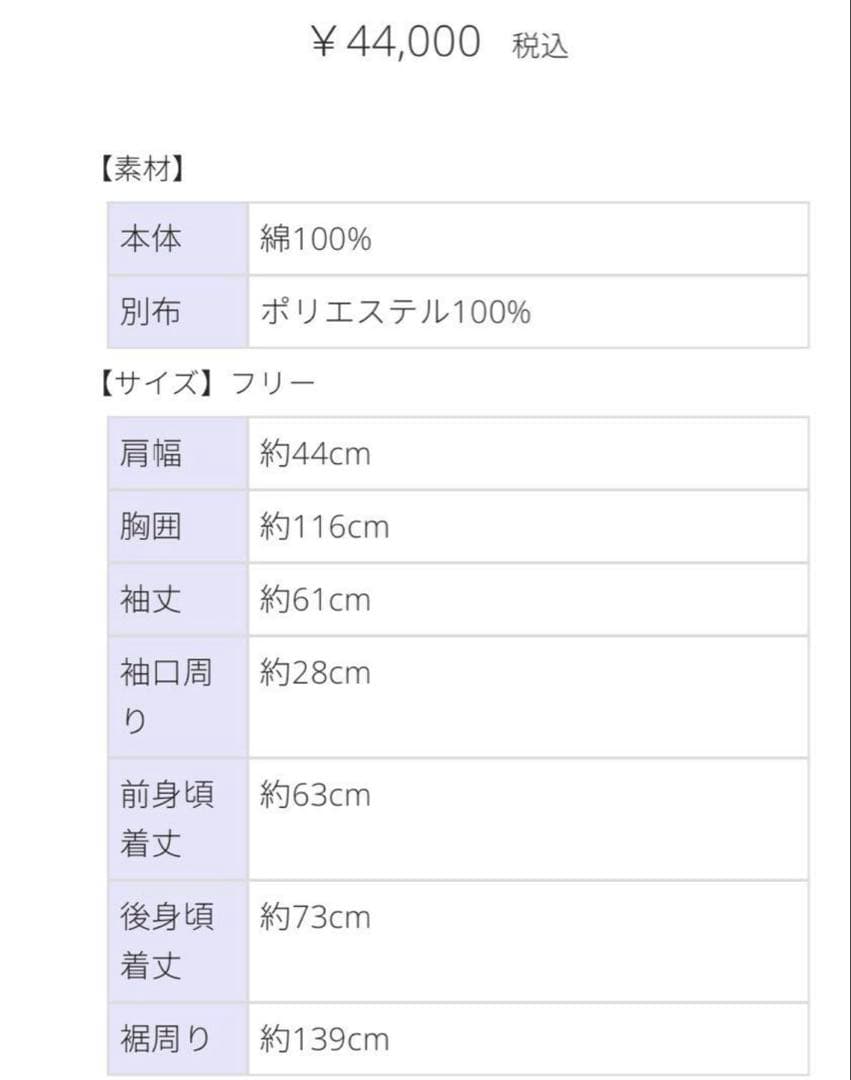Select the 約116cm chest value
This screenshot has width=851, height=1080.
(324, 527)
